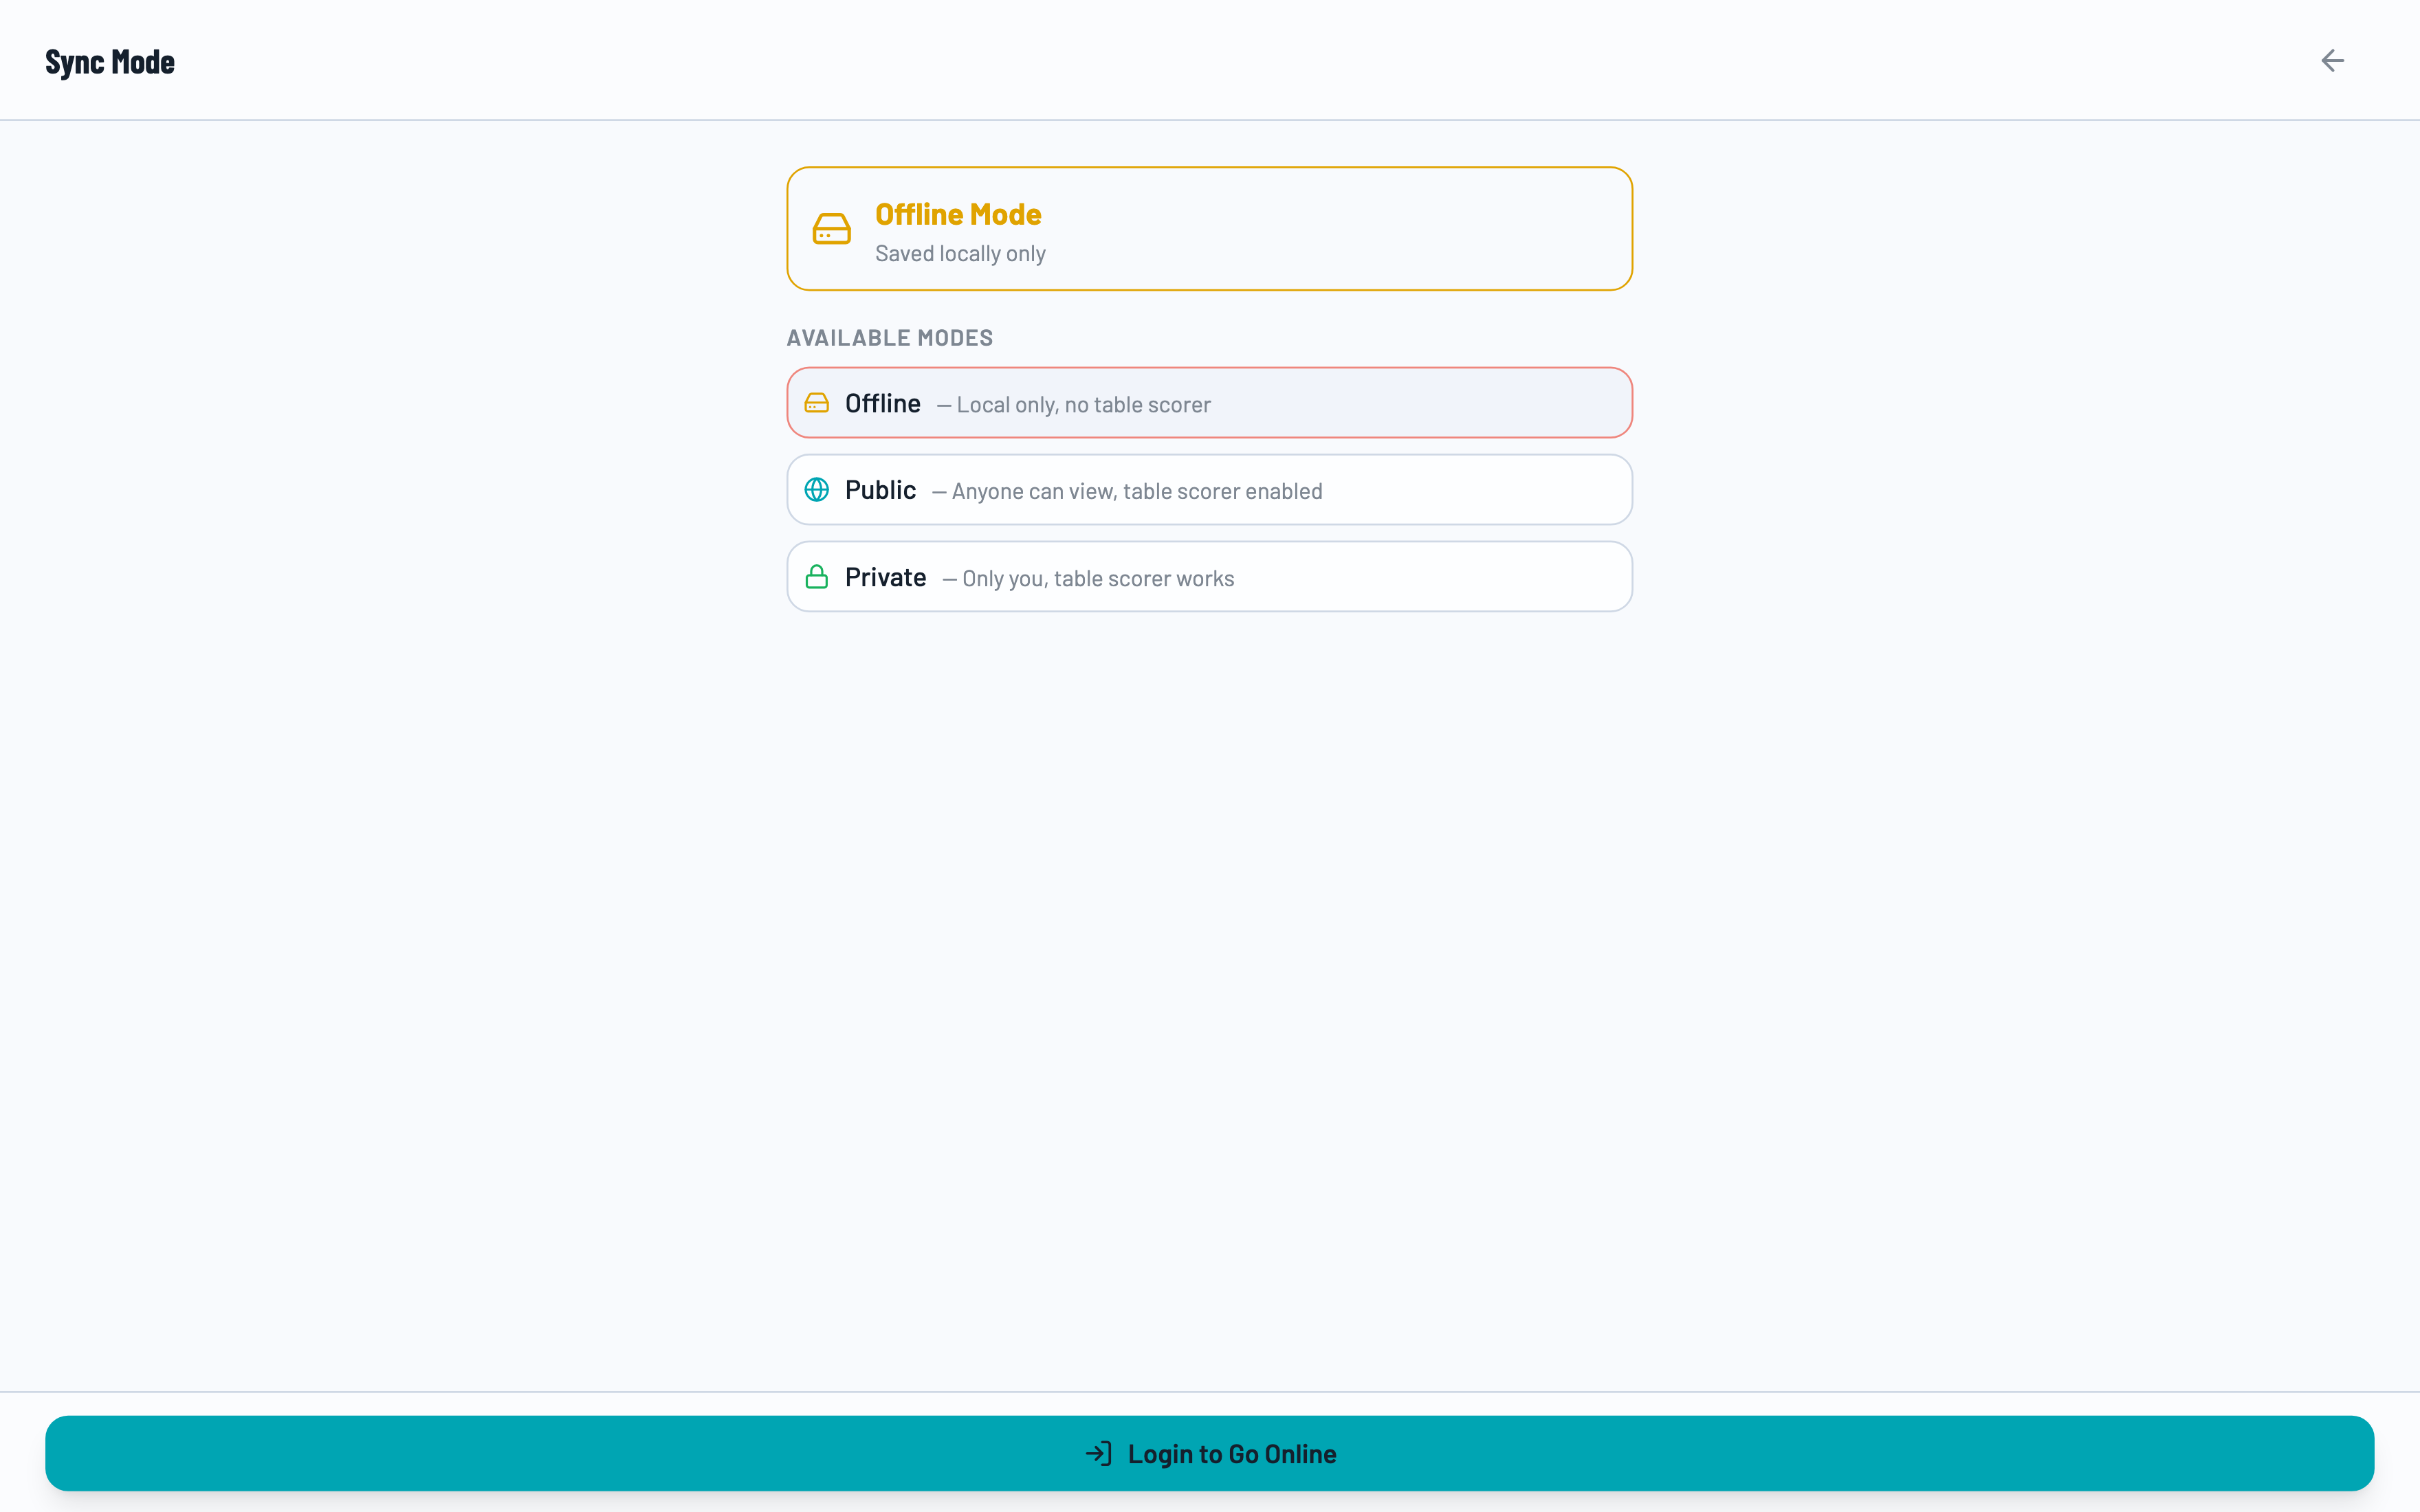Click the back arrow in the header

(x=2333, y=60)
